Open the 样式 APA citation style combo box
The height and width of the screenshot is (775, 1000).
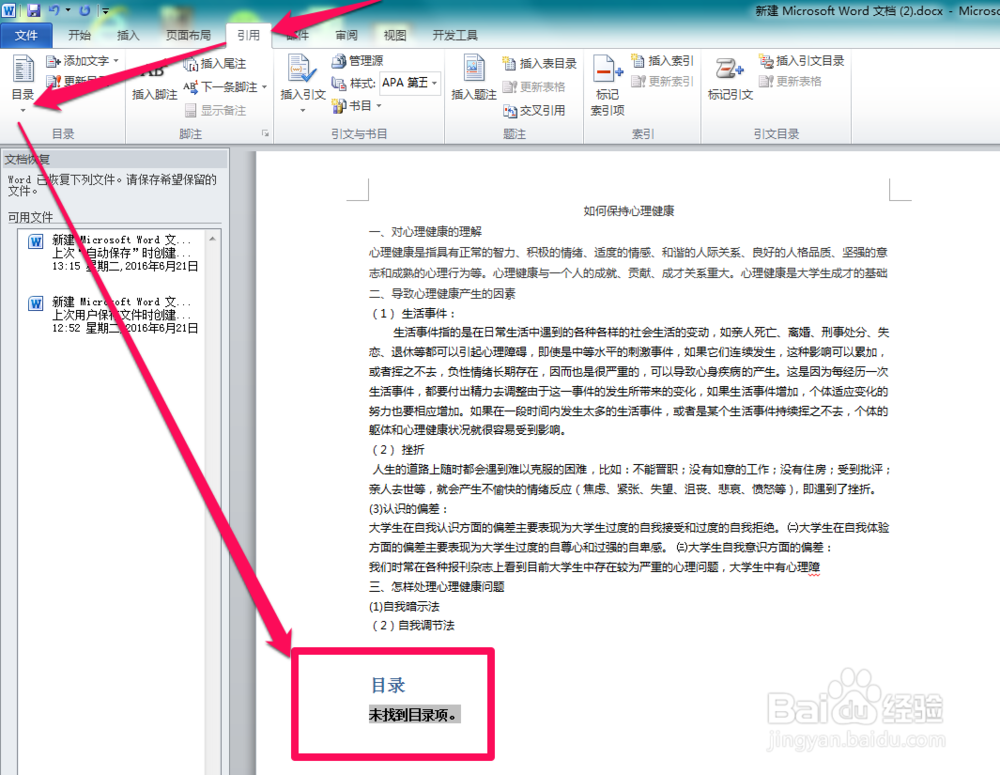pyautogui.click(x=411, y=83)
